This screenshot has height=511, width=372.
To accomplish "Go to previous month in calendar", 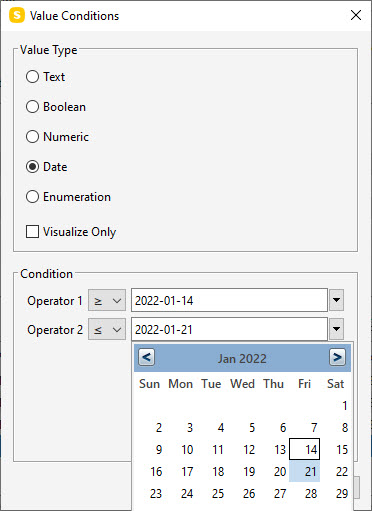I will [146, 357].
